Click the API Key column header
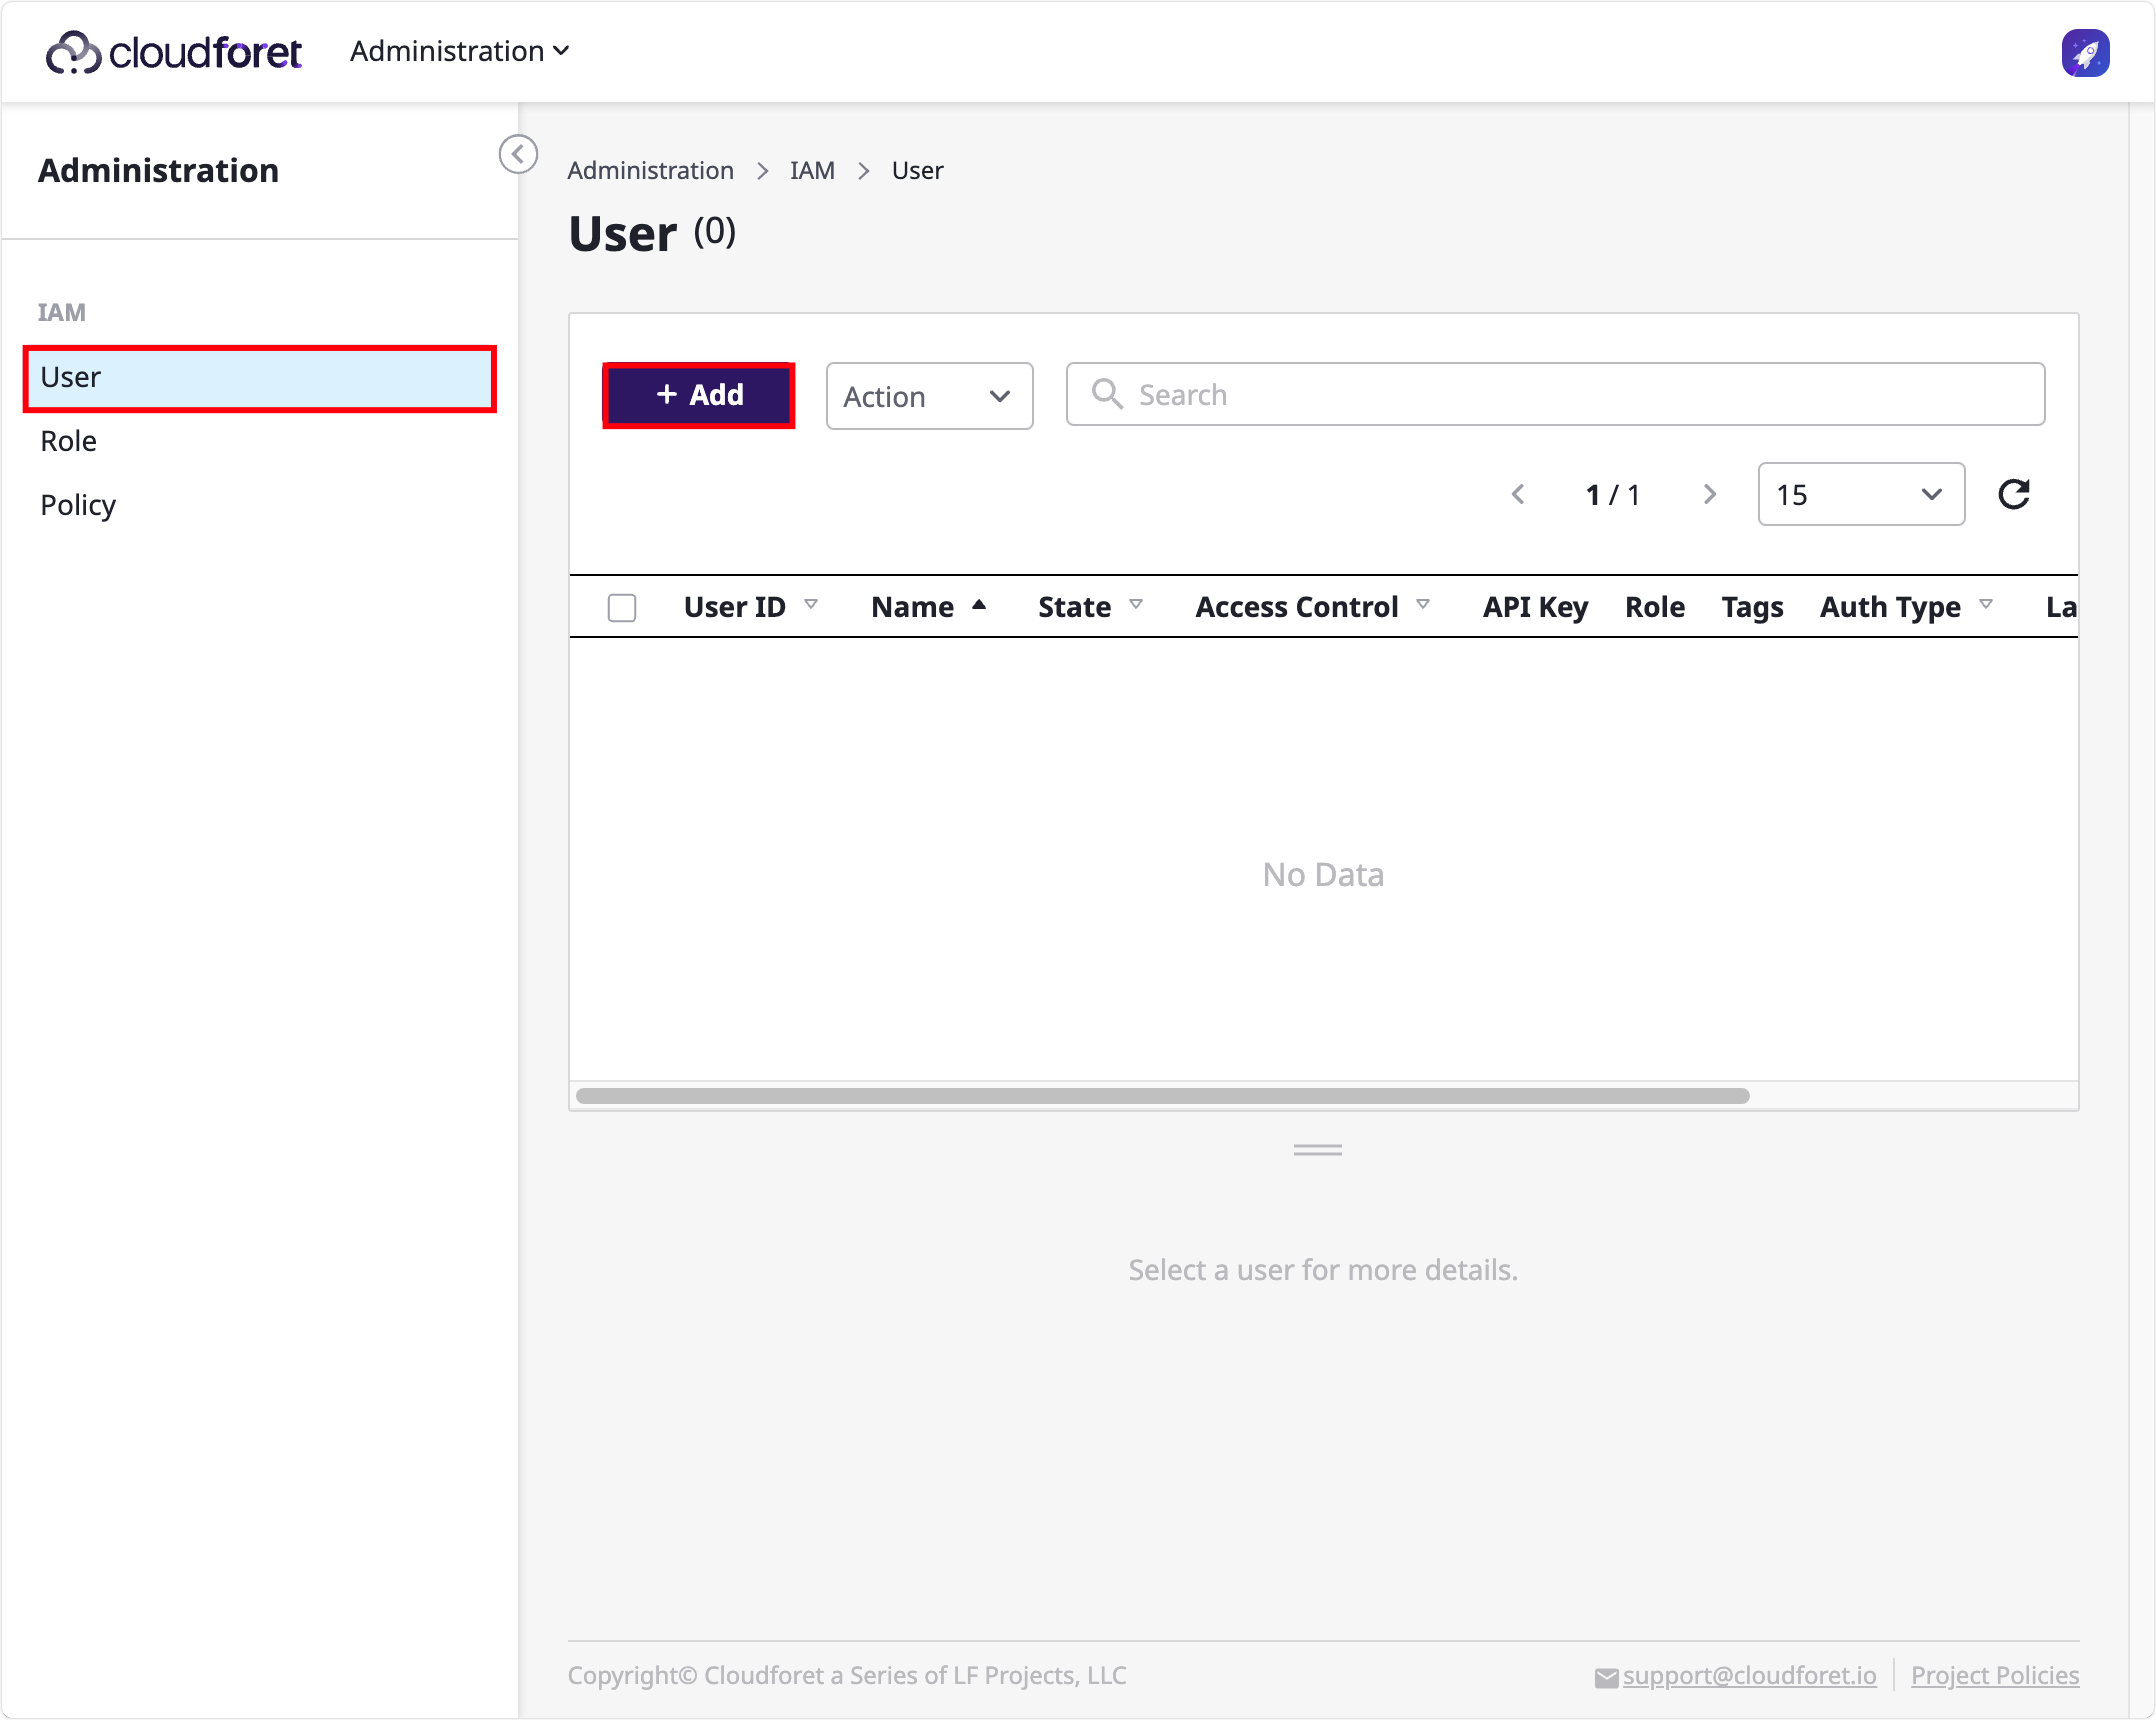 coord(1535,607)
